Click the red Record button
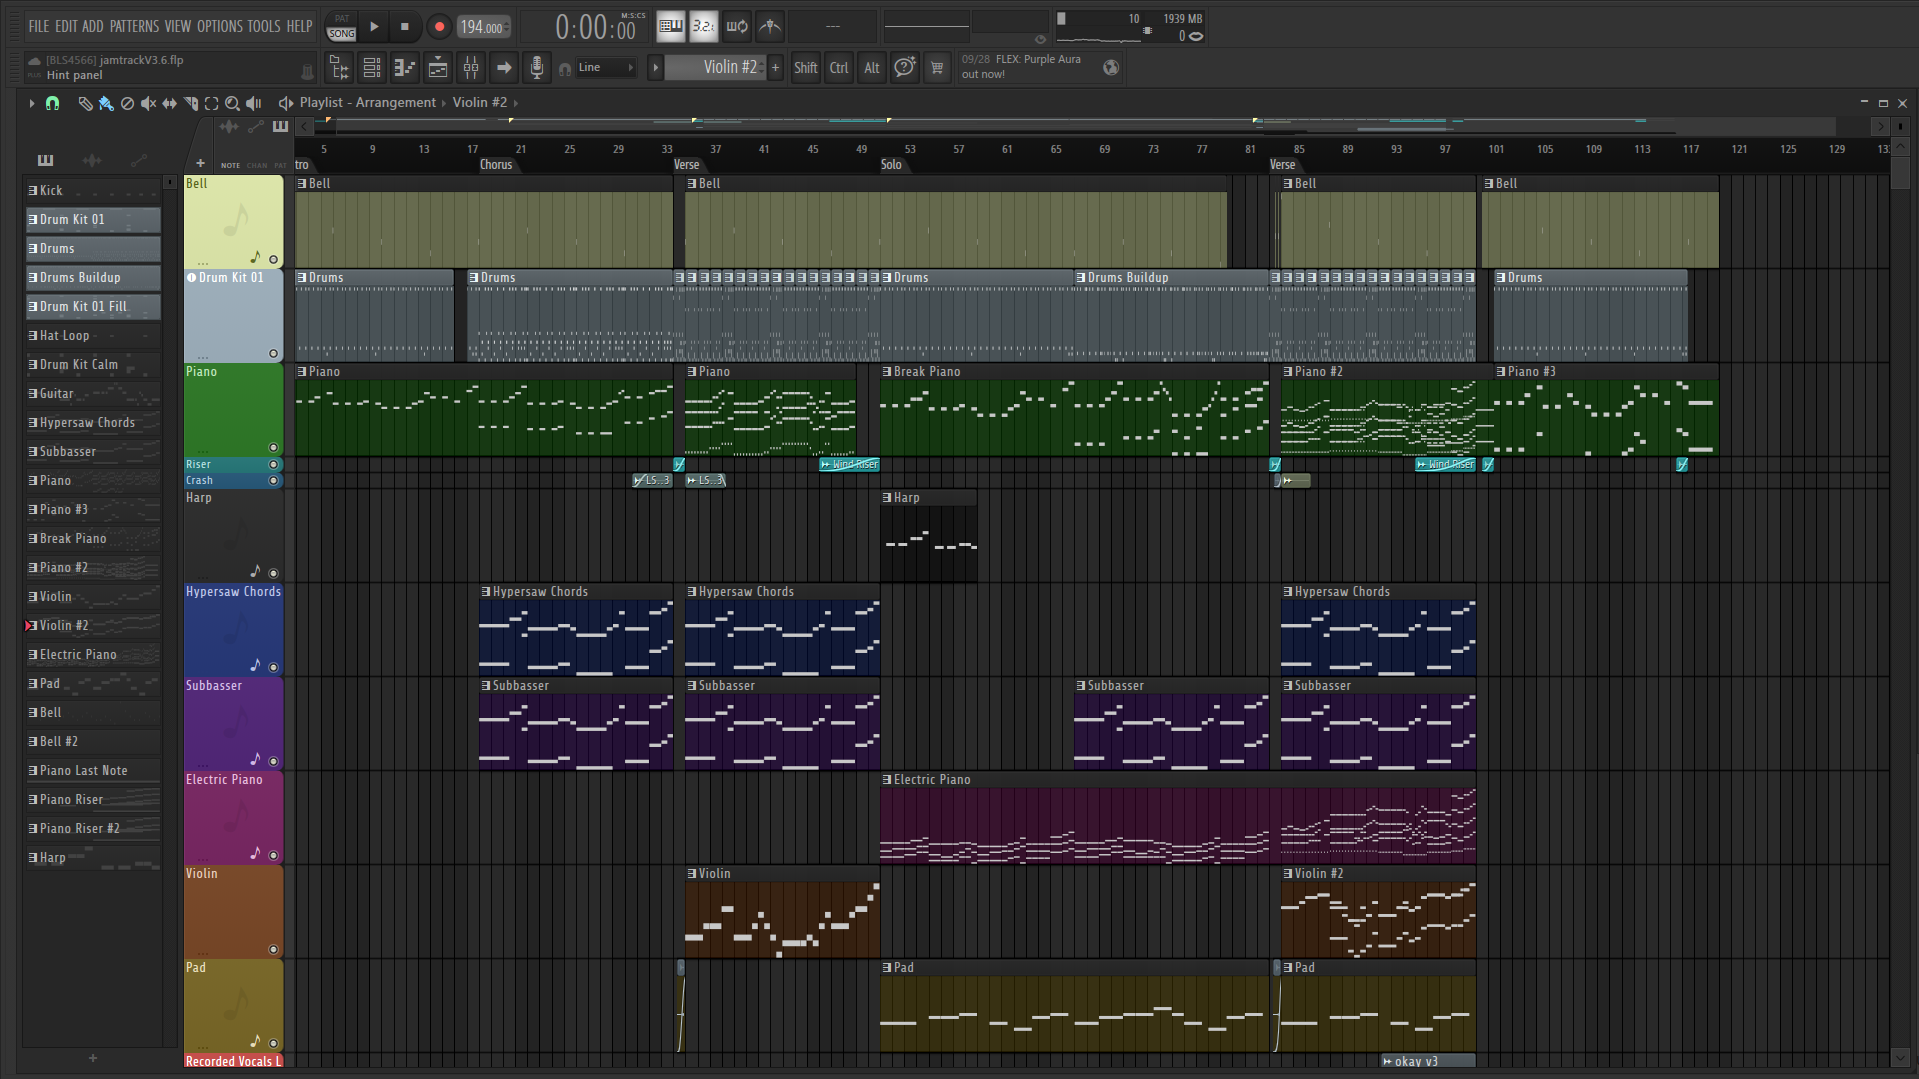This screenshot has height=1079, width=1919. coord(438,27)
